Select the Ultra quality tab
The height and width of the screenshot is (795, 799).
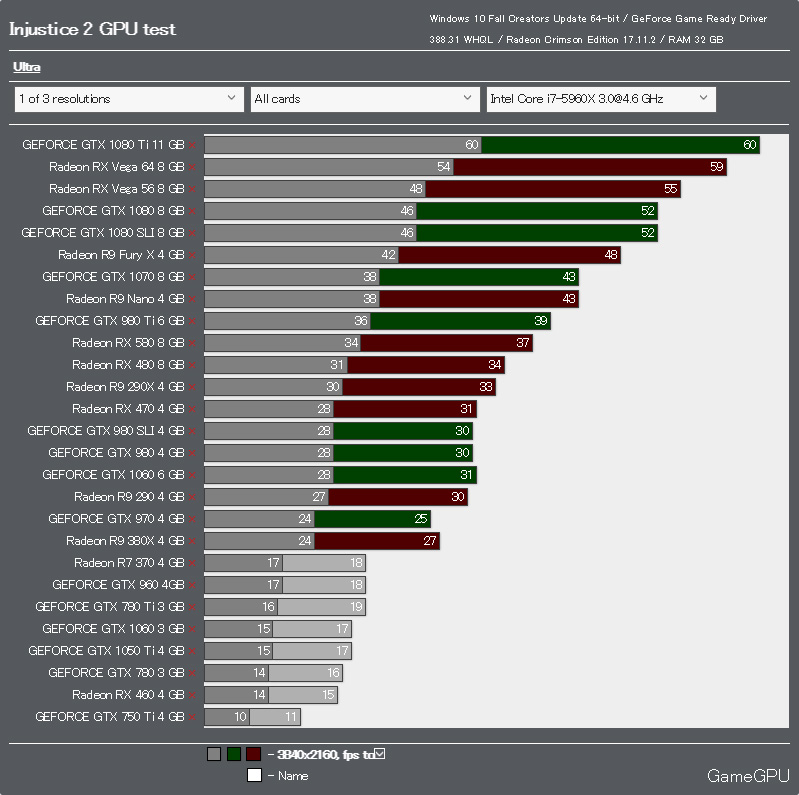point(26,67)
